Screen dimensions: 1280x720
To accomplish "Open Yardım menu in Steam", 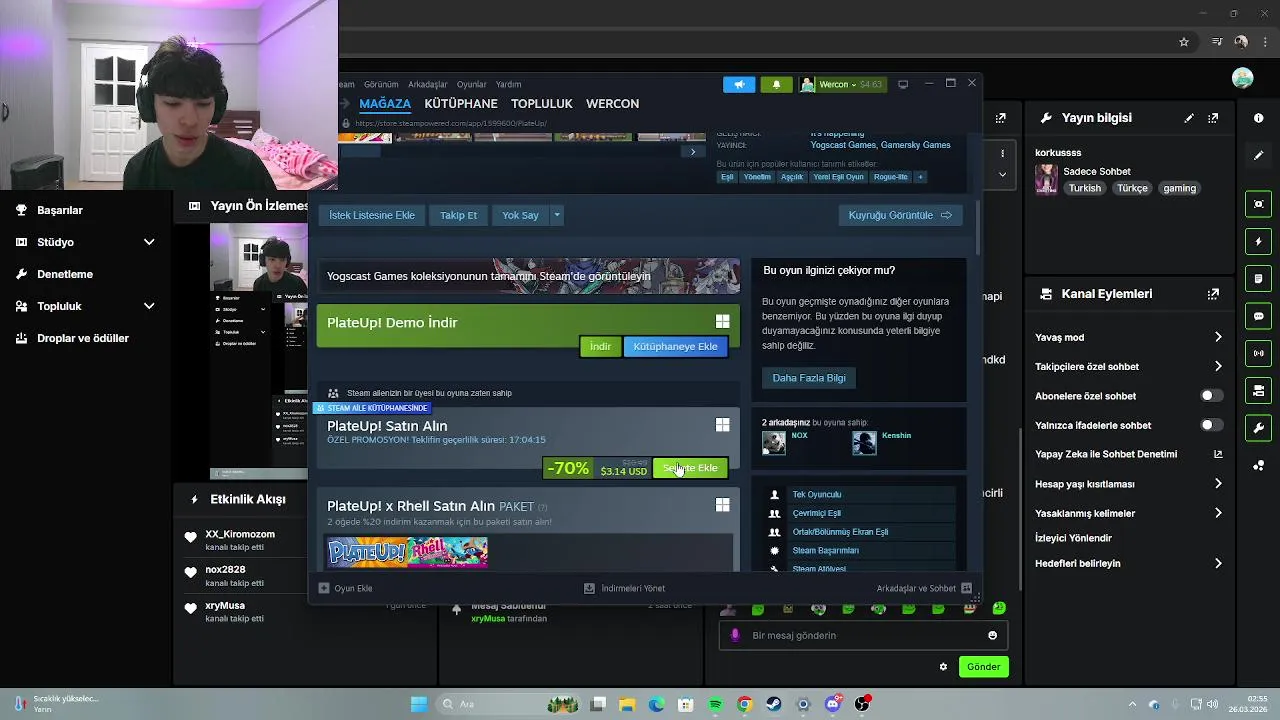I will pos(509,84).
